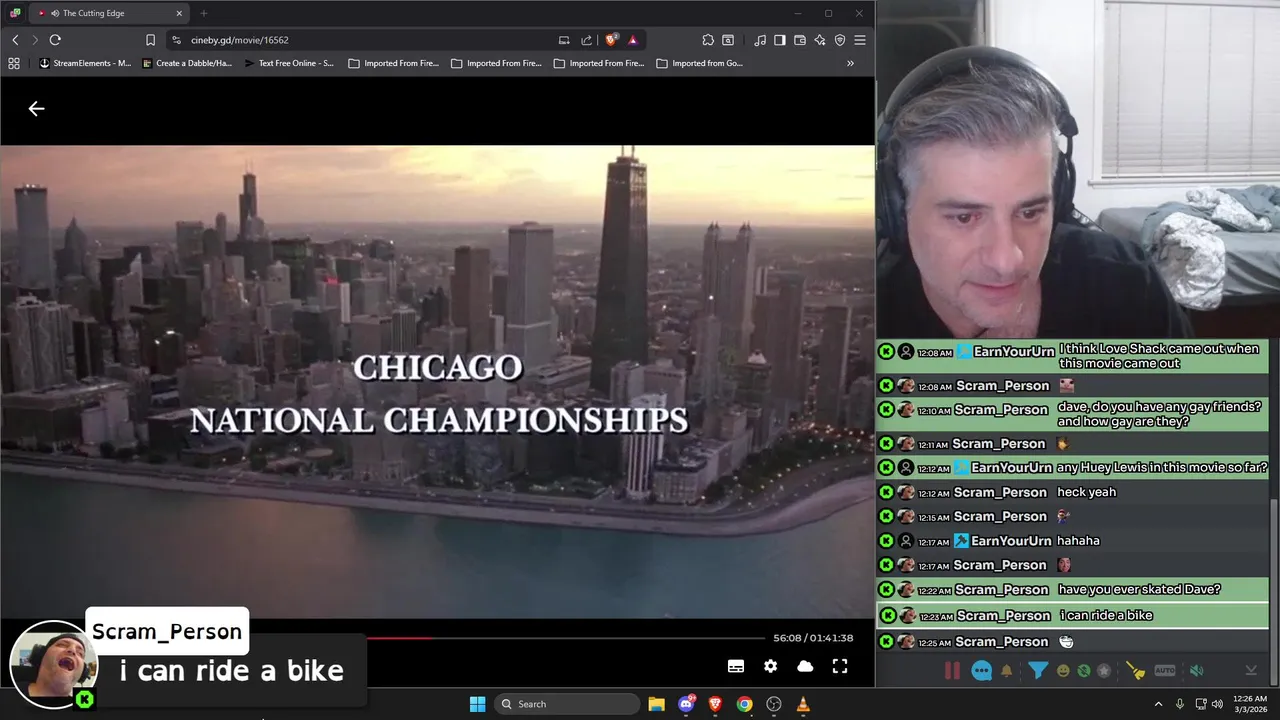
Task: Clear chat with the broom icon
Action: click(x=1135, y=671)
